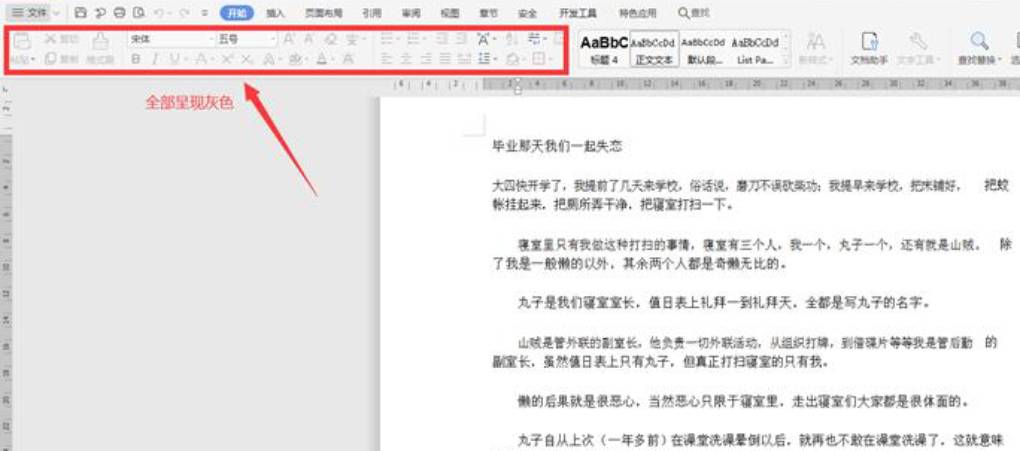Open the 章节 tab
The image size is (1020, 451).
tap(489, 13)
